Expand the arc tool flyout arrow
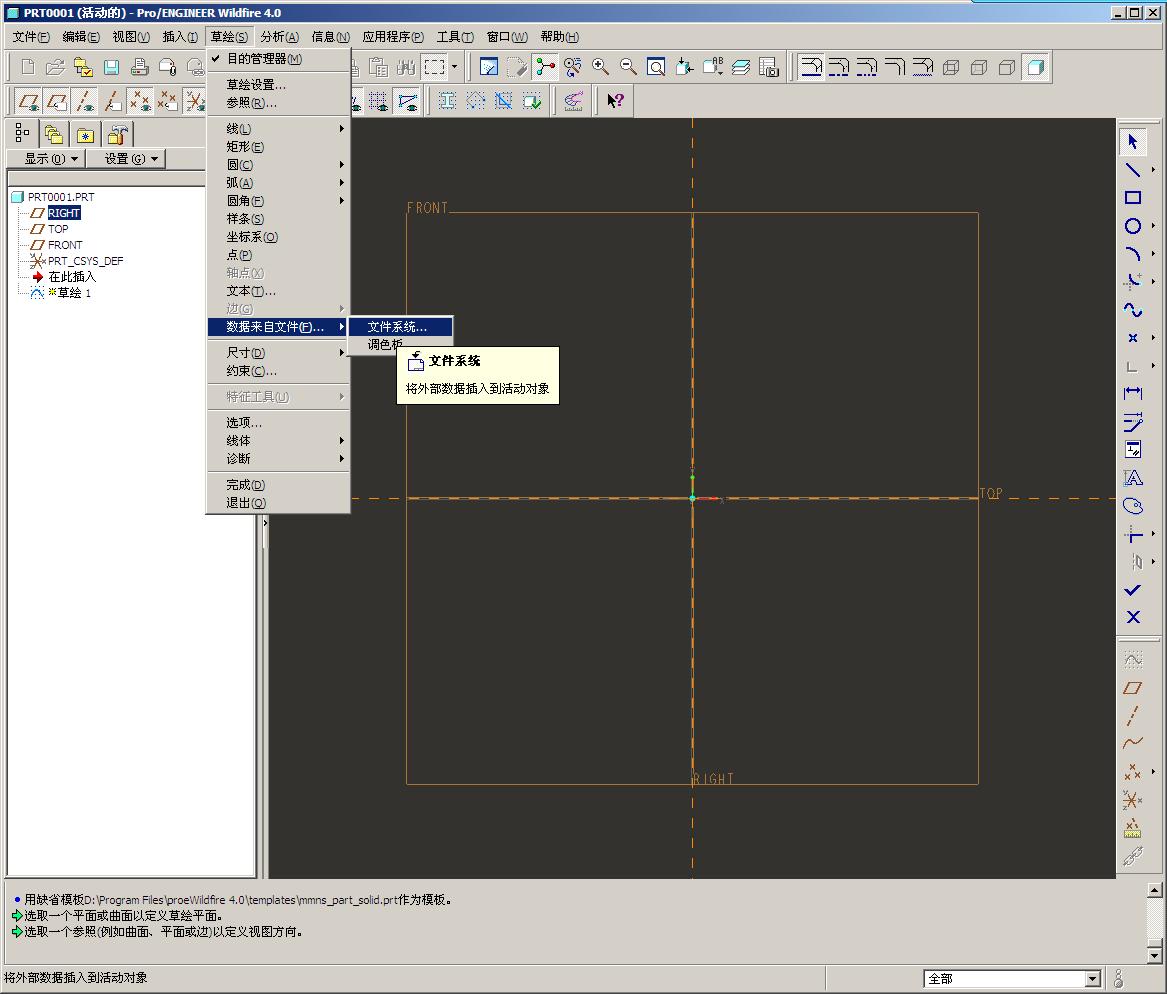 pyautogui.click(x=1154, y=254)
